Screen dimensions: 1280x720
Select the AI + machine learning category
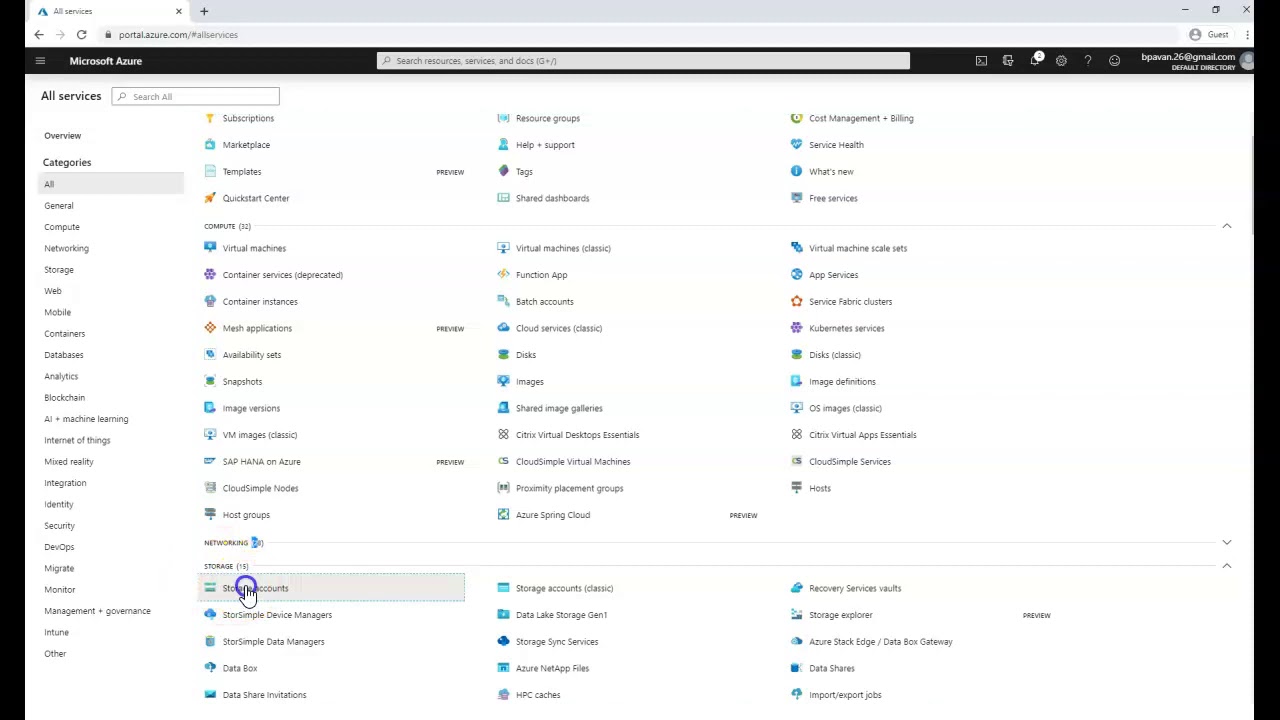coord(86,419)
